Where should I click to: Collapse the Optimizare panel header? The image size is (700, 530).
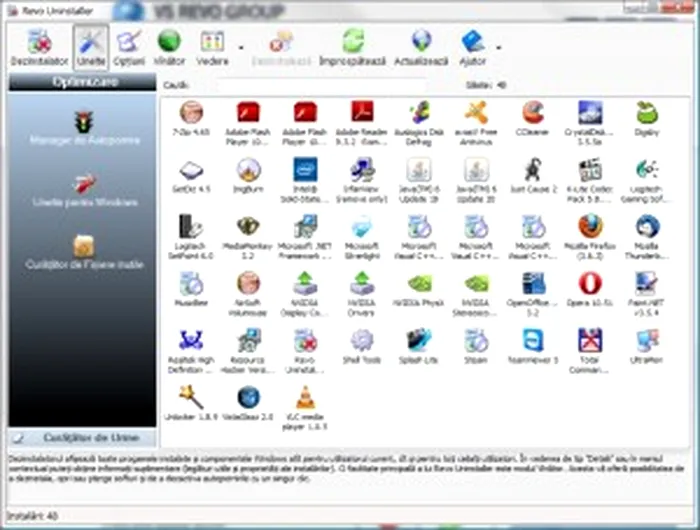pos(82,82)
